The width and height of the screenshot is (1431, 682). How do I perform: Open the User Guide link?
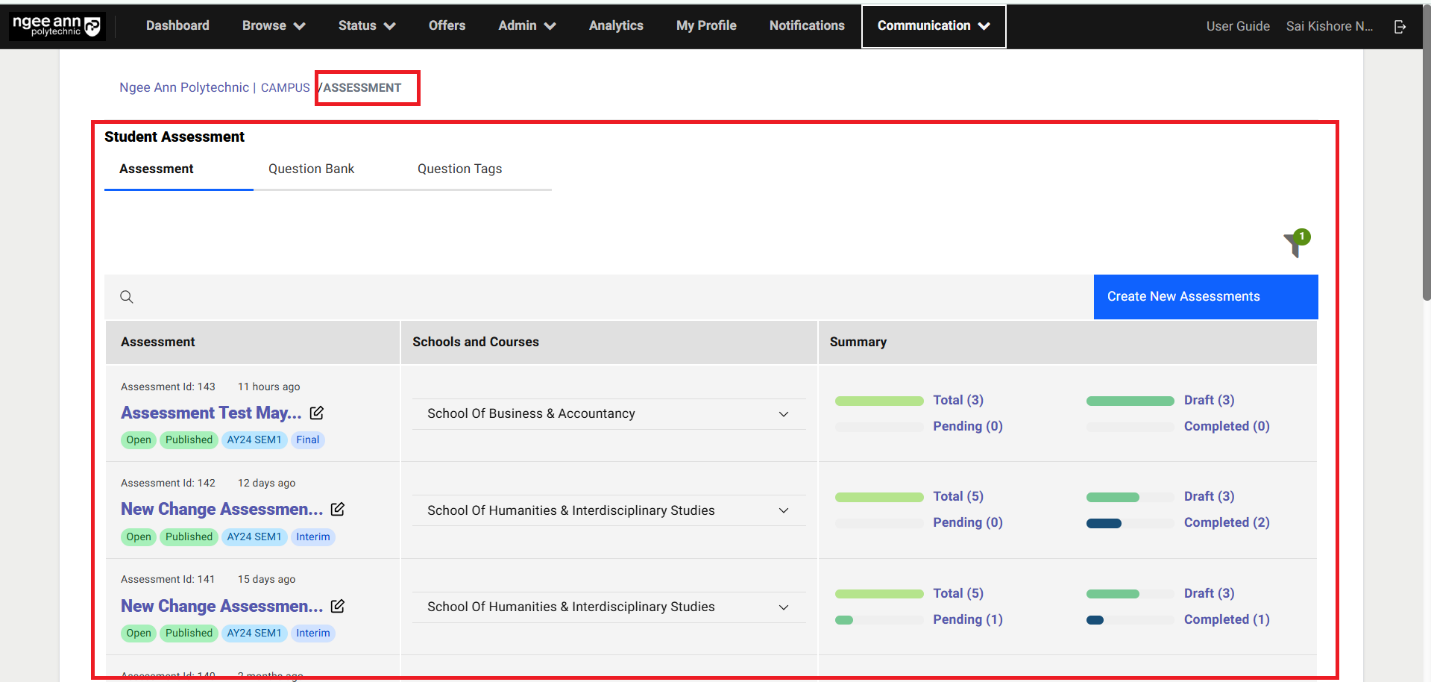[x=1237, y=27]
